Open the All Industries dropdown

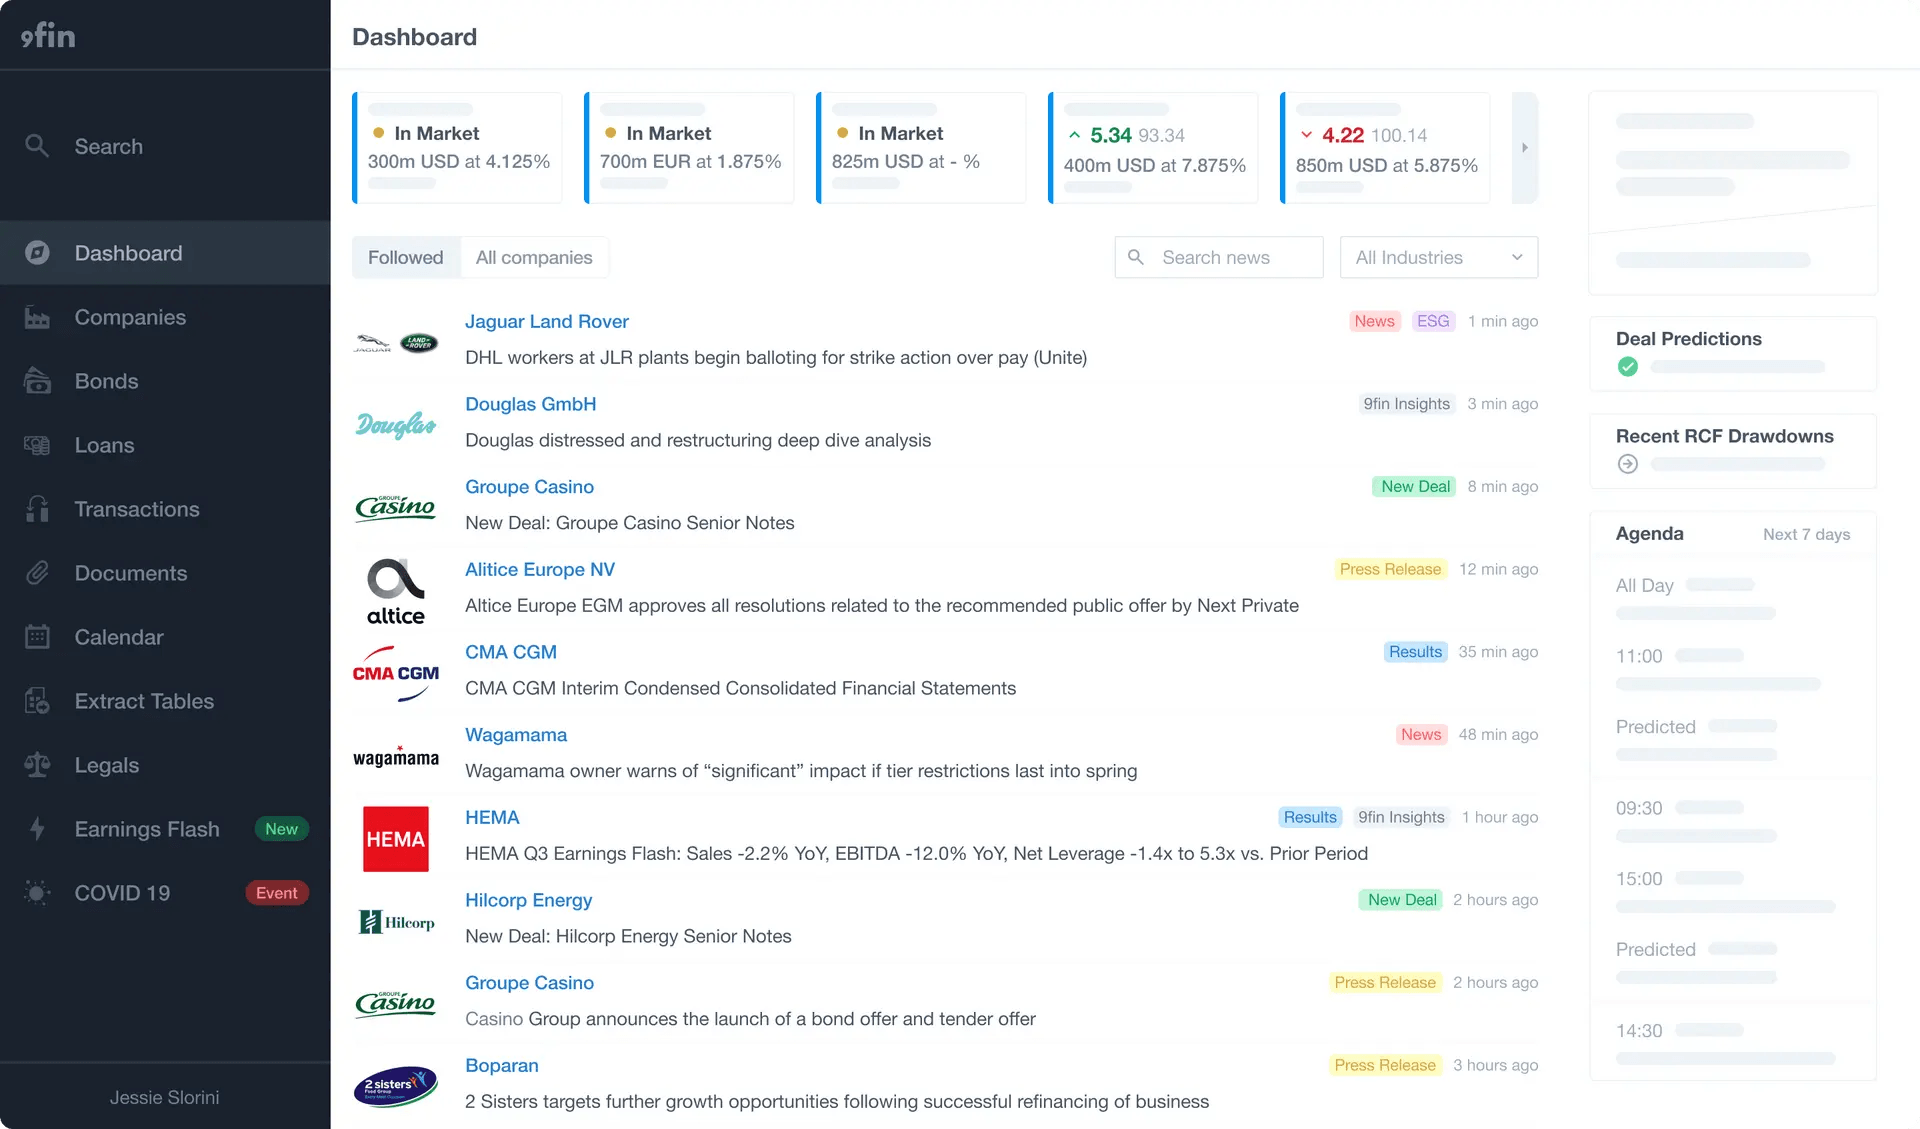[x=1438, y=257]
